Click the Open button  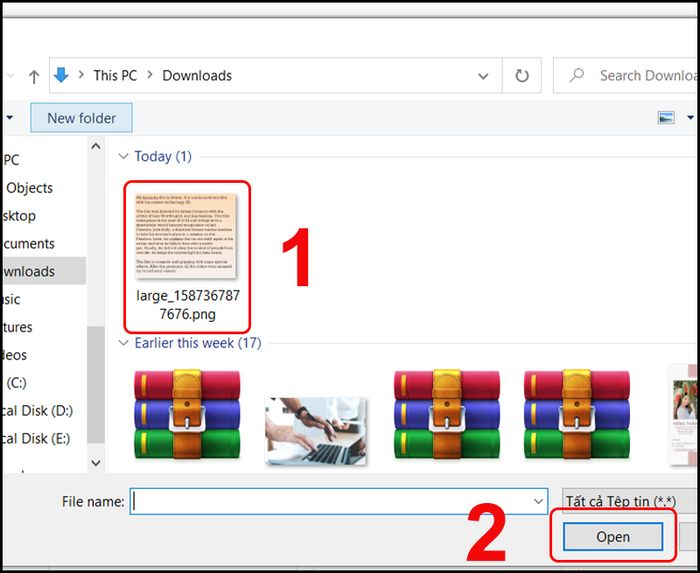613,537
